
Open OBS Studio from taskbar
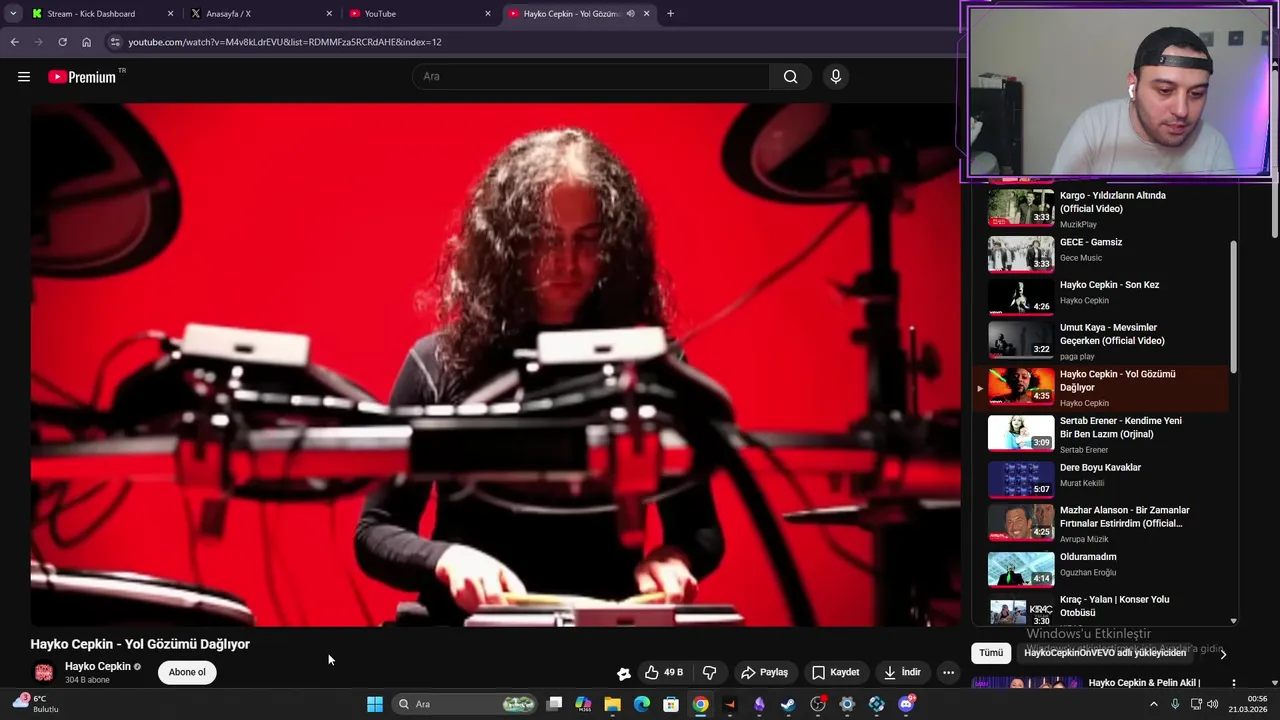pos(818,704)
